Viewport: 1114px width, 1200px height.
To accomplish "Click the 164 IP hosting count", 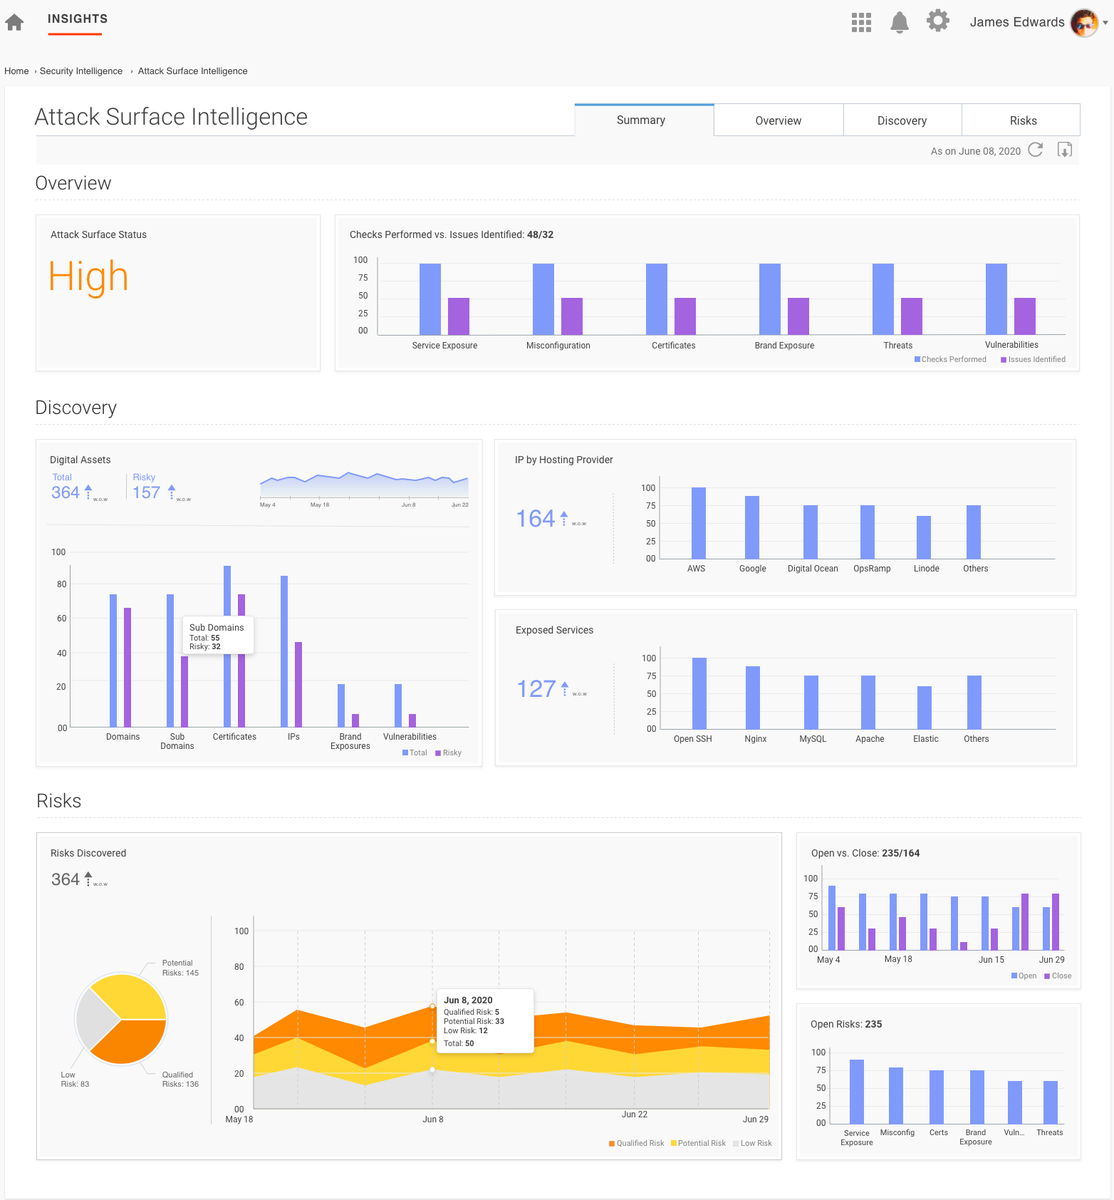I will click(535, 519).
